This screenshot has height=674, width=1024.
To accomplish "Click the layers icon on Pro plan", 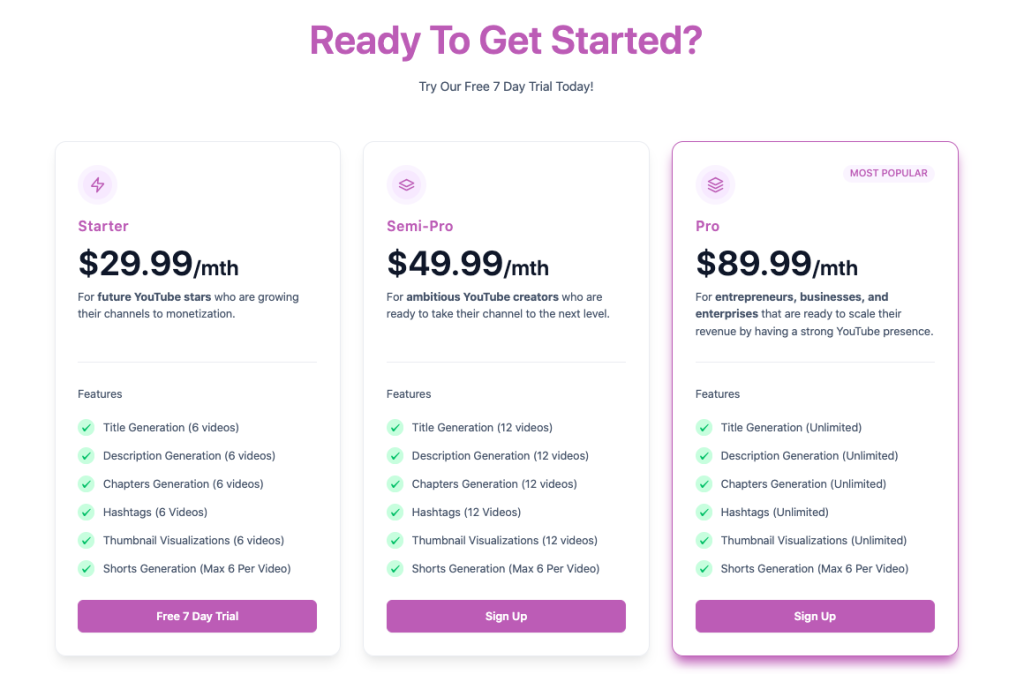I will pyautogui.click(x=715, y=184).
